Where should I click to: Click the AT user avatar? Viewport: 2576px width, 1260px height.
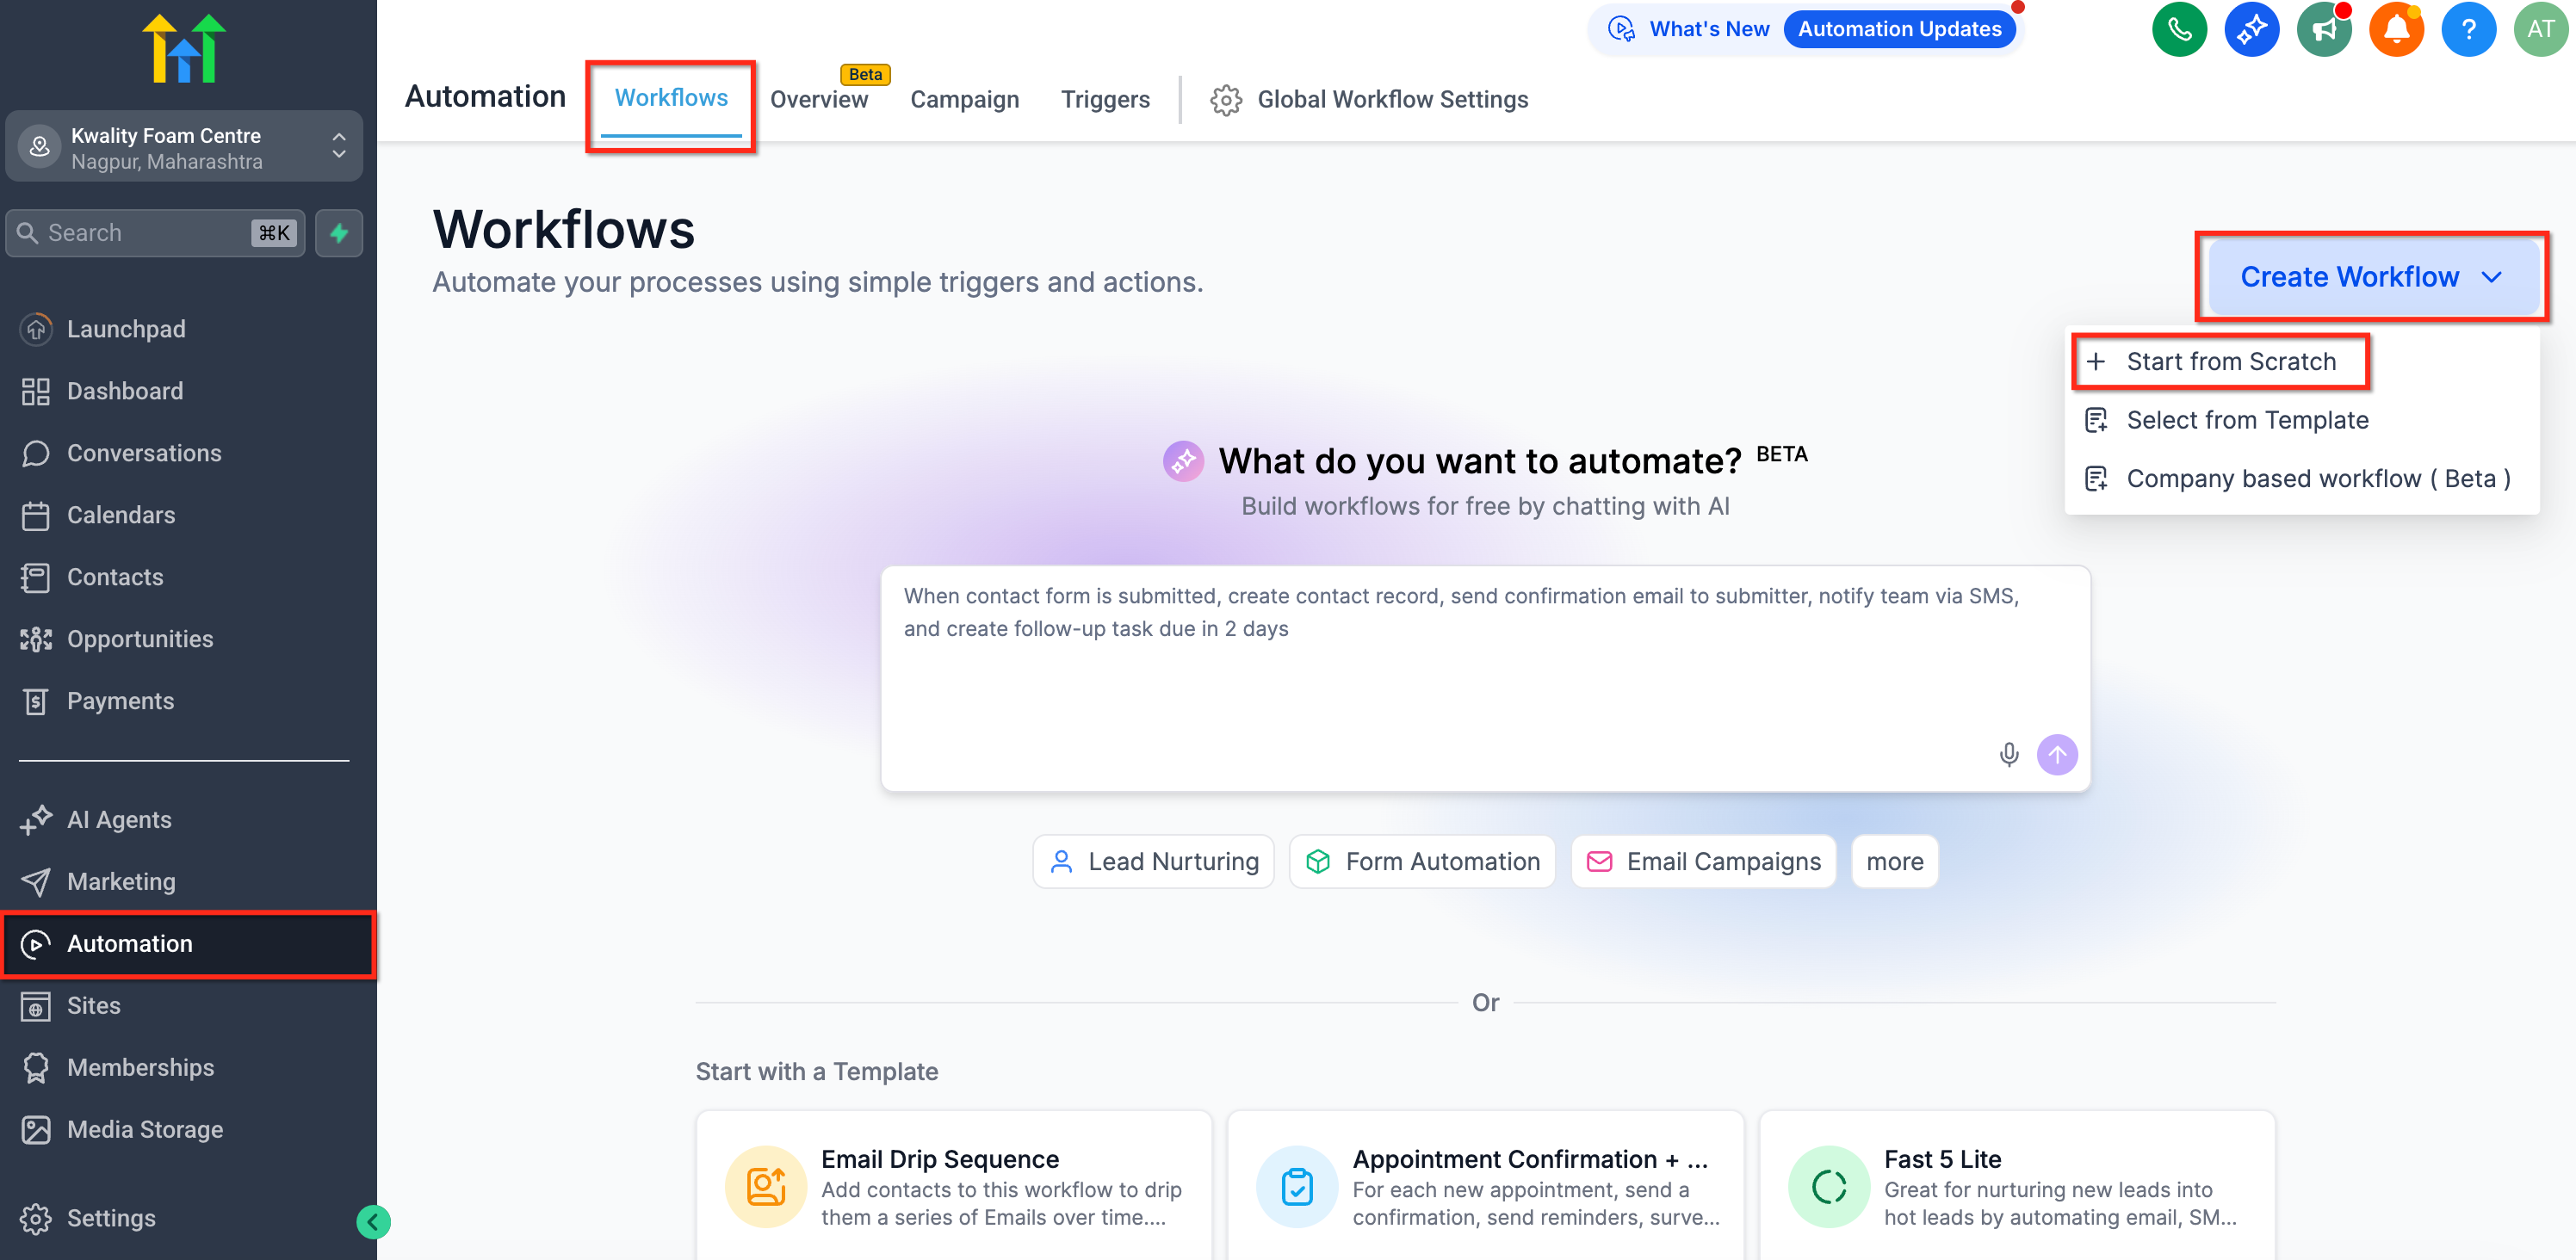(2540, 29)
